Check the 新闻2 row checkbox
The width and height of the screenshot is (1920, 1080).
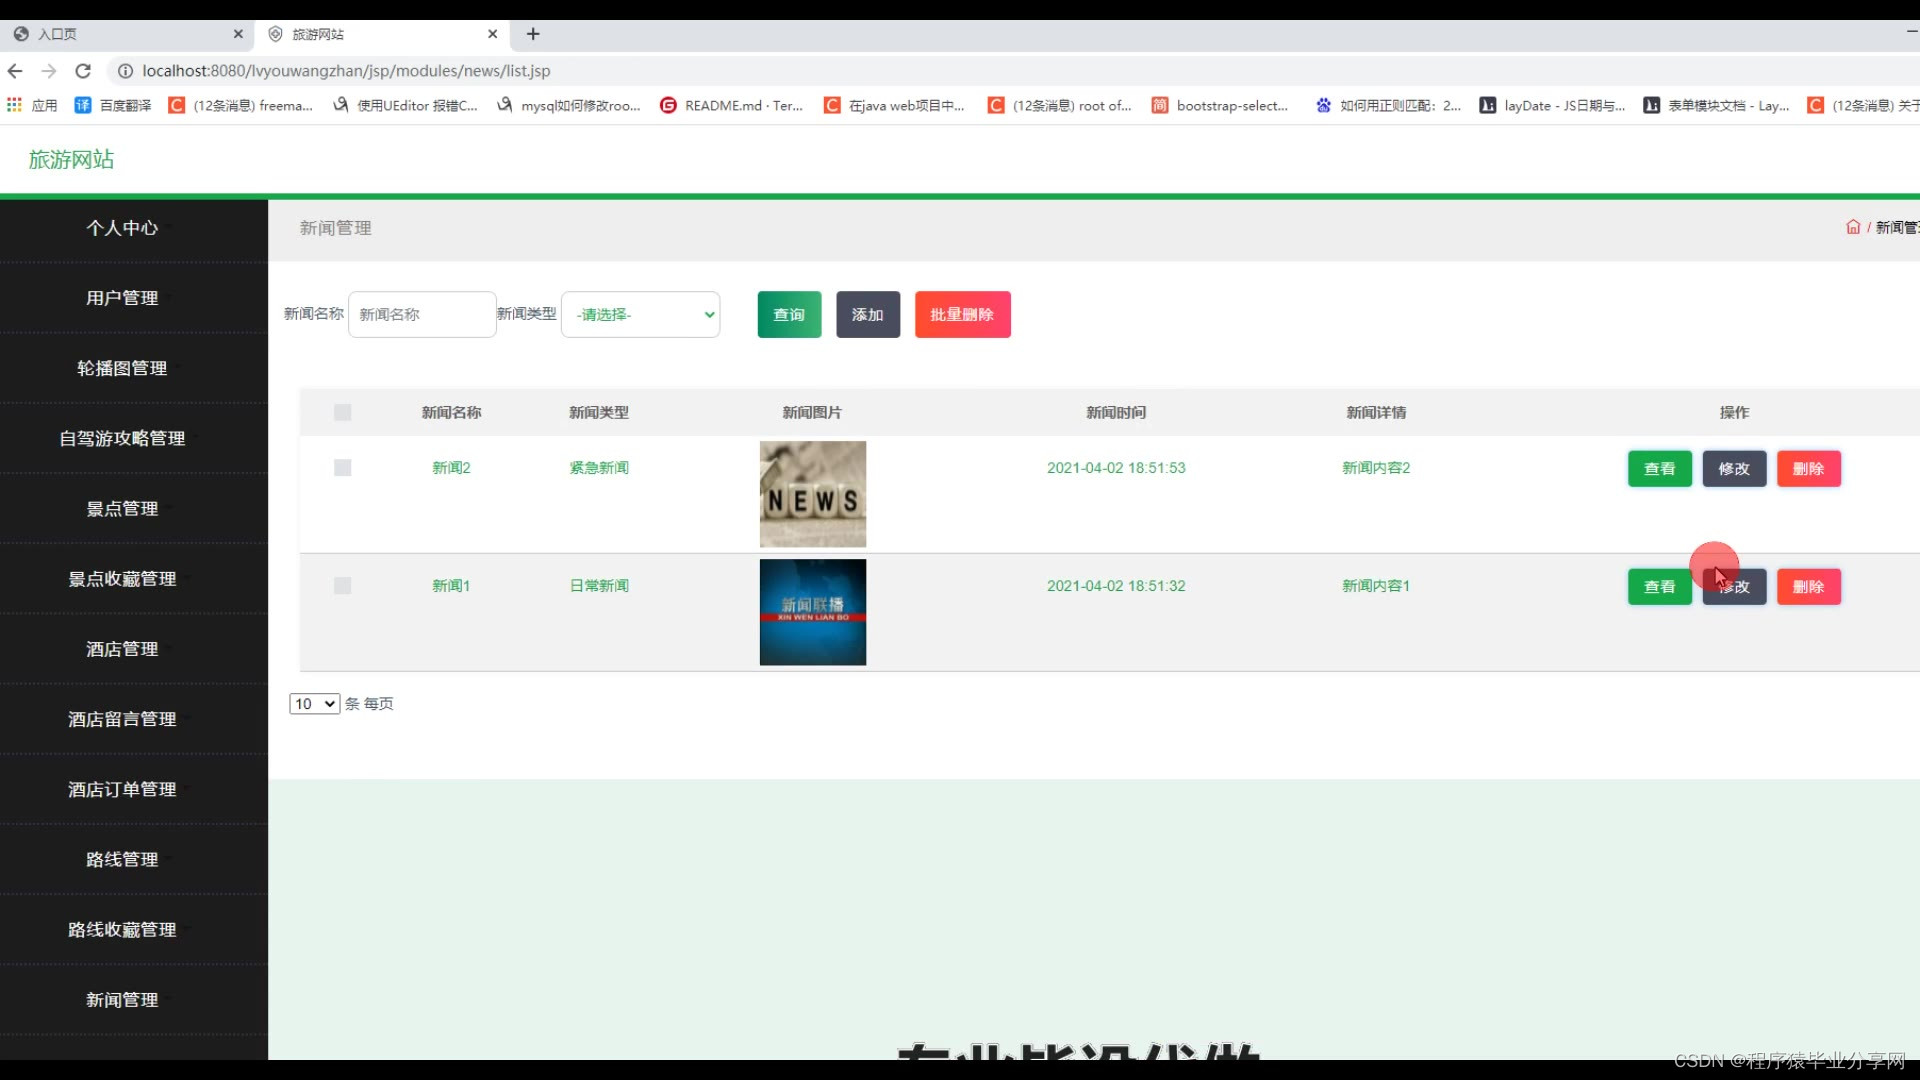(342, 468)
